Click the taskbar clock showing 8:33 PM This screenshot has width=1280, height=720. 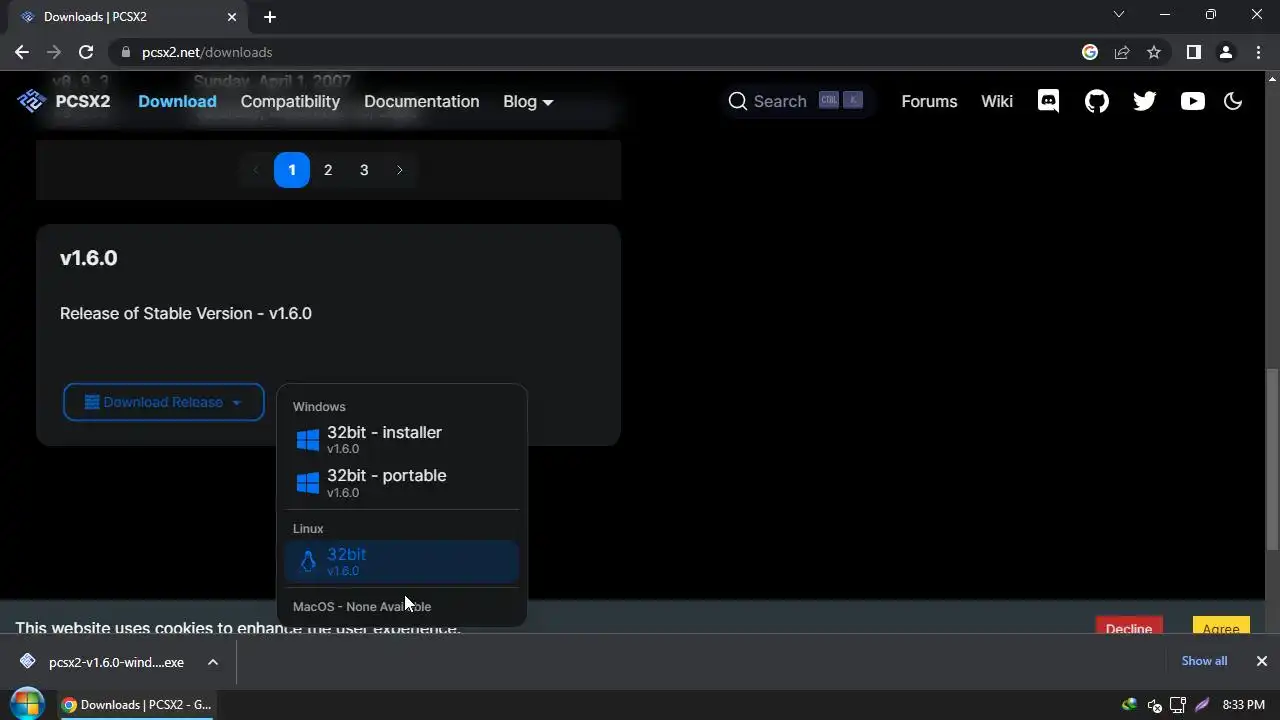point(1243,705)
